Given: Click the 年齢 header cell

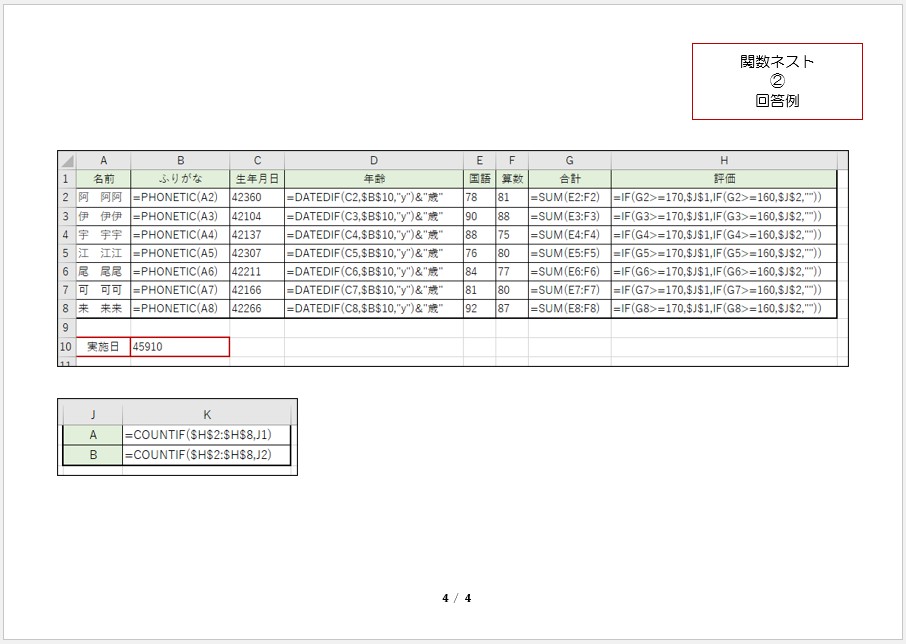Looking at the screenshot, I should point(373,179).
